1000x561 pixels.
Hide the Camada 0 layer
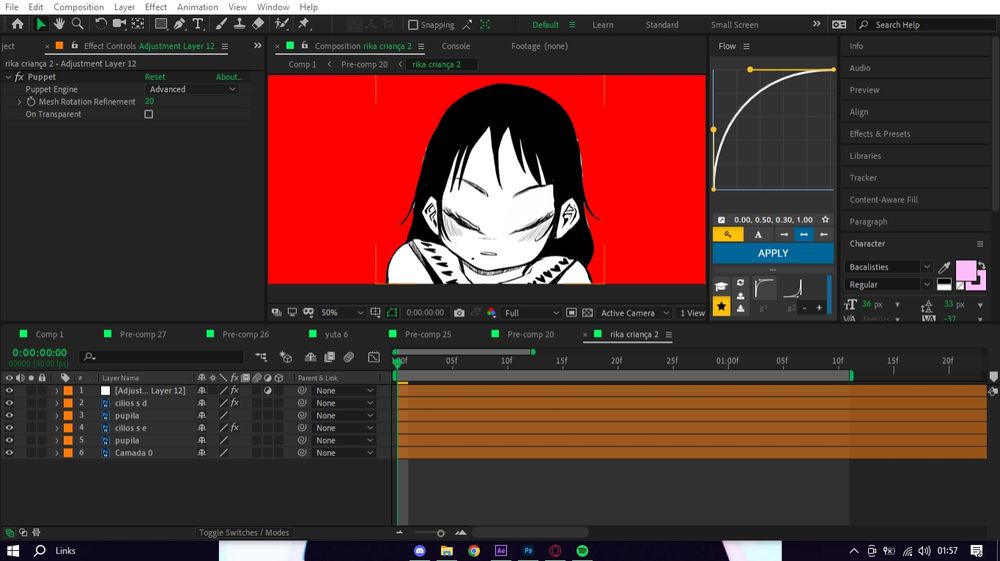(x=9, y=453)
